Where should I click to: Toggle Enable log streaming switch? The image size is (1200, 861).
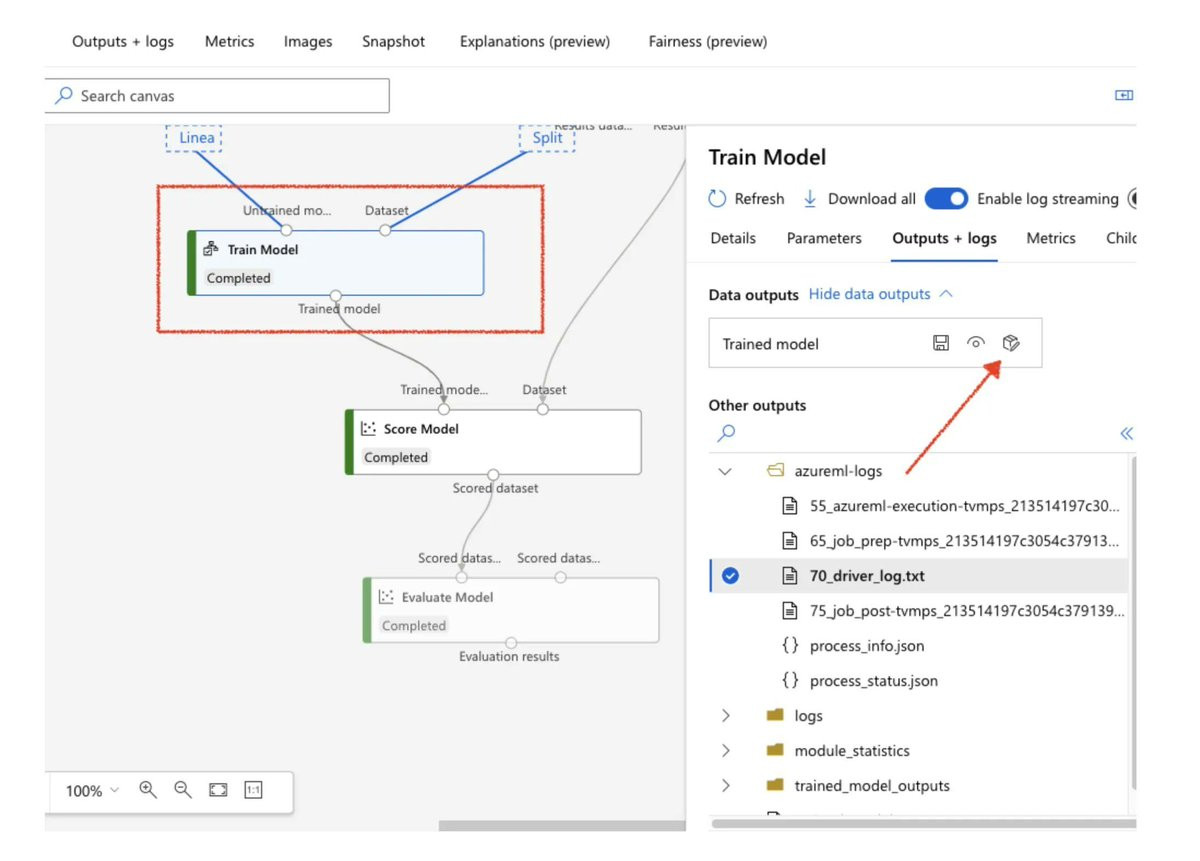tap(946, 198)
